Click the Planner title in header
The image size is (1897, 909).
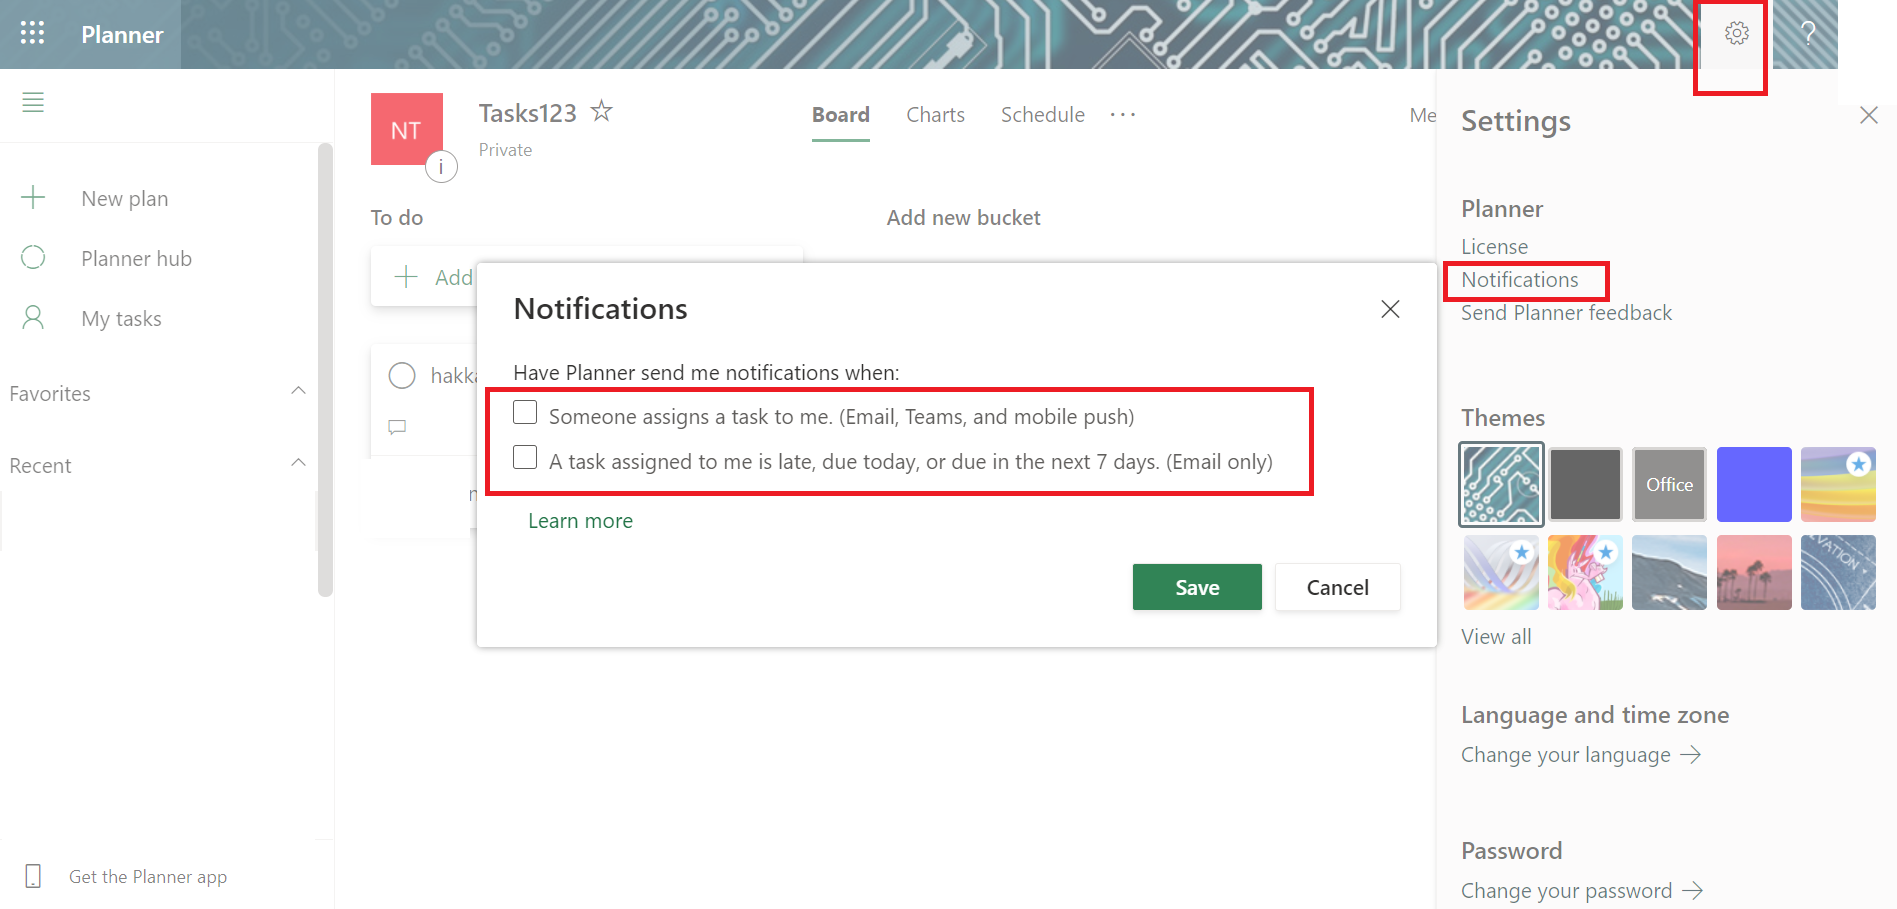tap(122, 34)
